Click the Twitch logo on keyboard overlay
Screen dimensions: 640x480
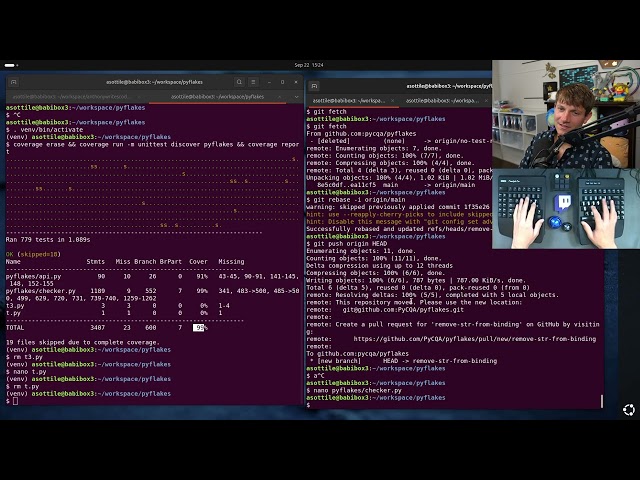[x=564, y=202]
